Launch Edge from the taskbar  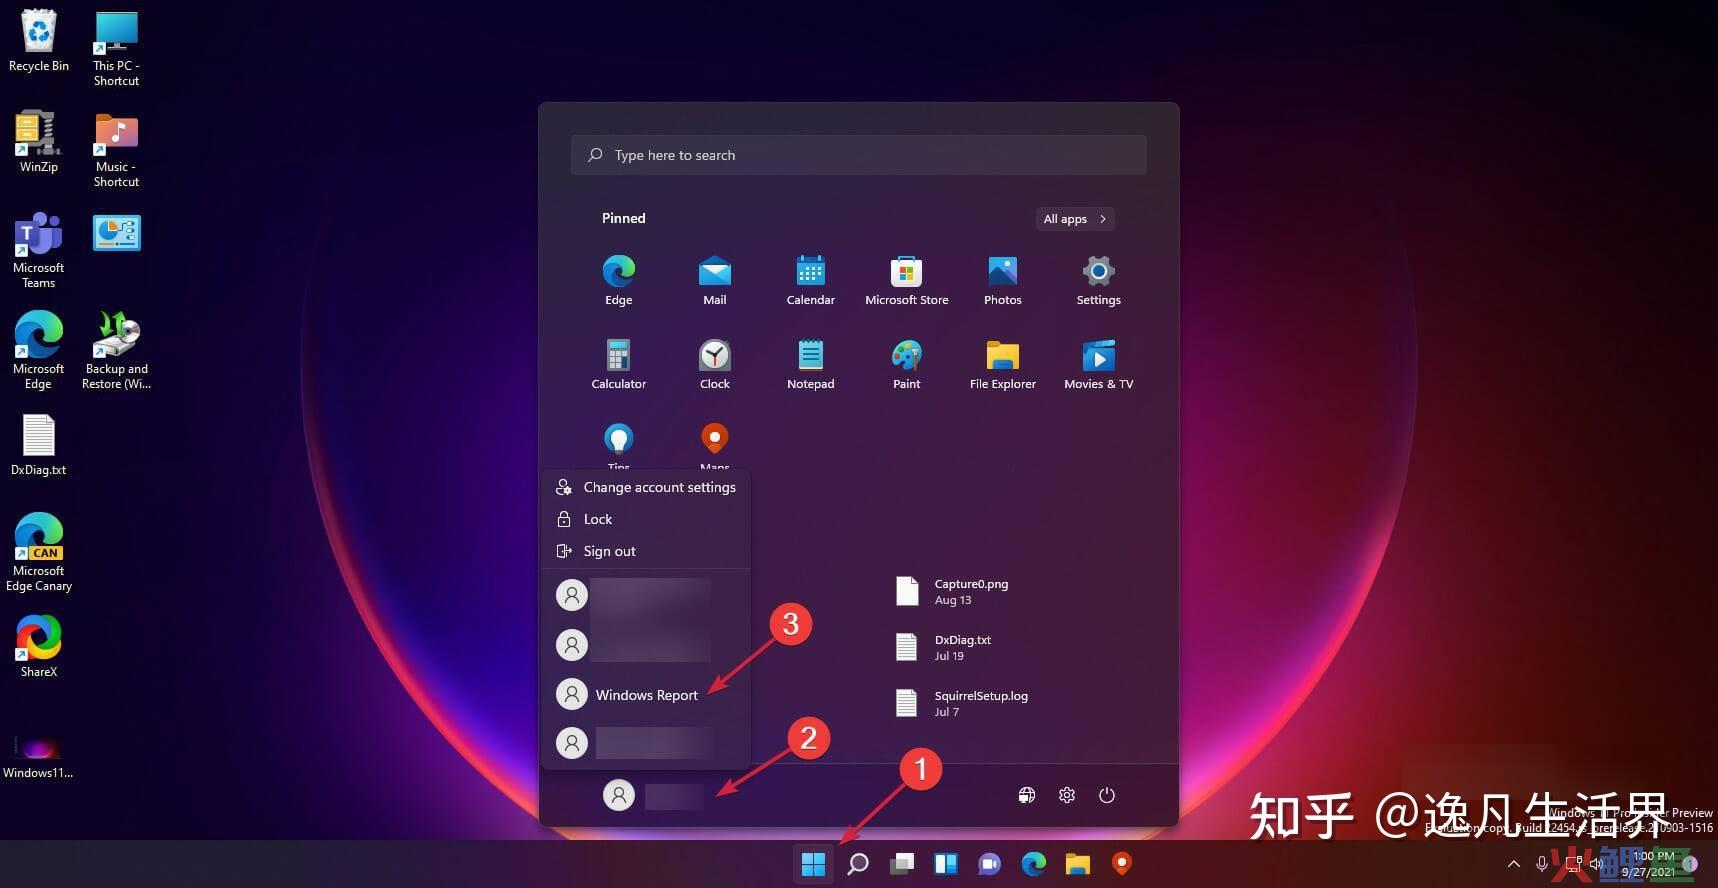coord(1034,863)
